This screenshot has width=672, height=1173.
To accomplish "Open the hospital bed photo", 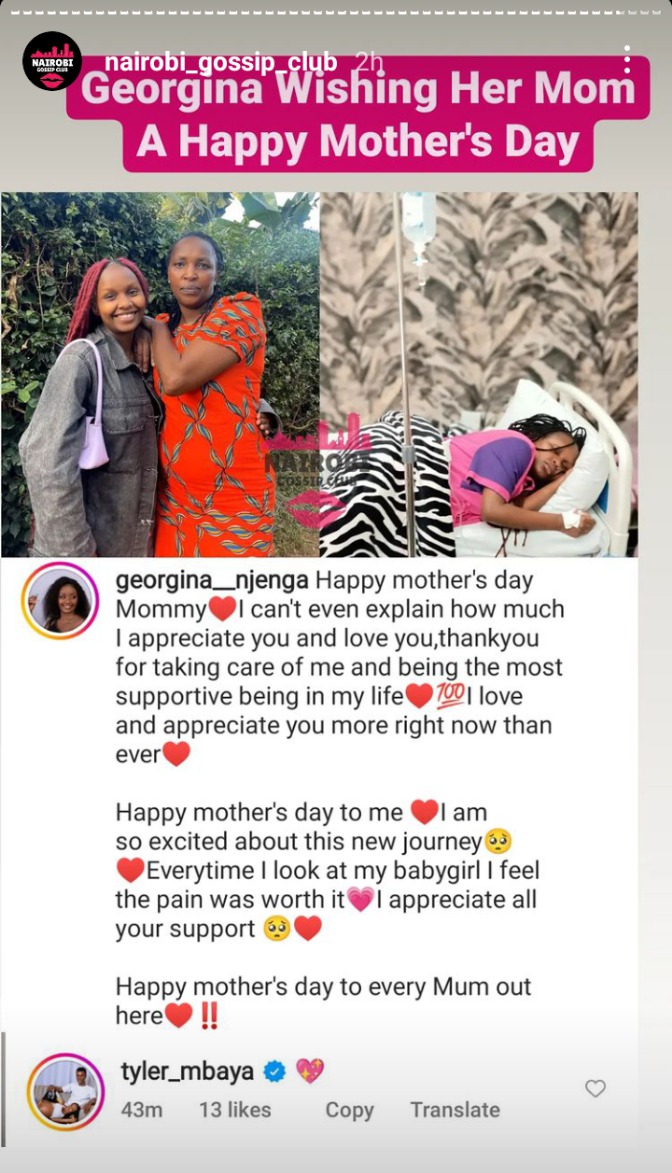I will [479, 374].
